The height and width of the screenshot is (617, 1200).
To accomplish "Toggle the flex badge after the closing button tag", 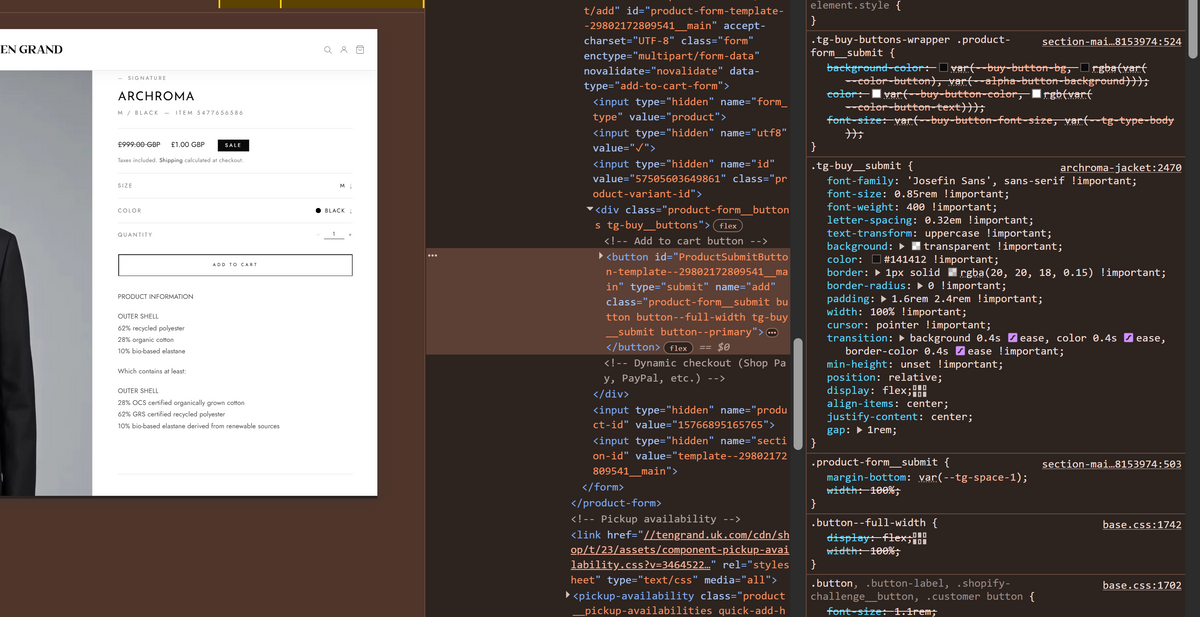I will tap(678, 347).
